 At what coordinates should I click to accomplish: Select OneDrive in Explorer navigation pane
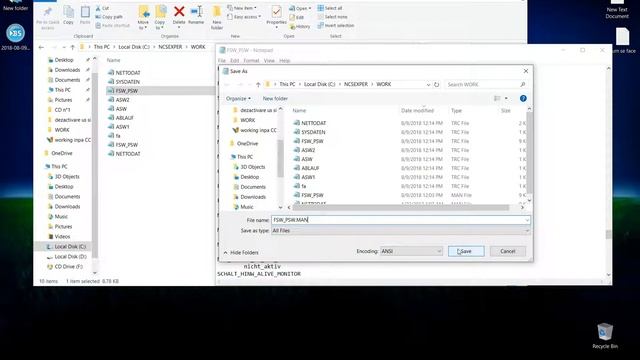click(x=61, y=153)
